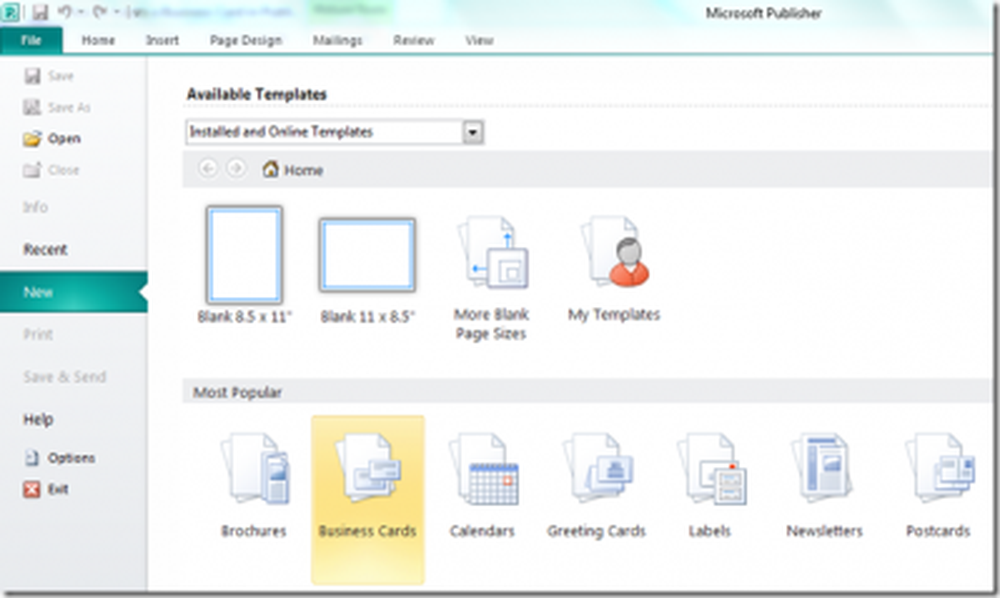Click Exit in the backstage menu
The width and height of the screenshot is (1000, 598).
tap(60, 490)
